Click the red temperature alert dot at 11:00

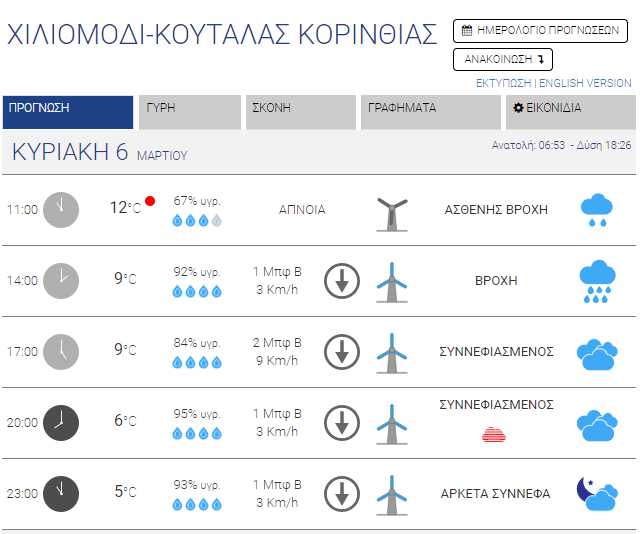click(150, 201)
